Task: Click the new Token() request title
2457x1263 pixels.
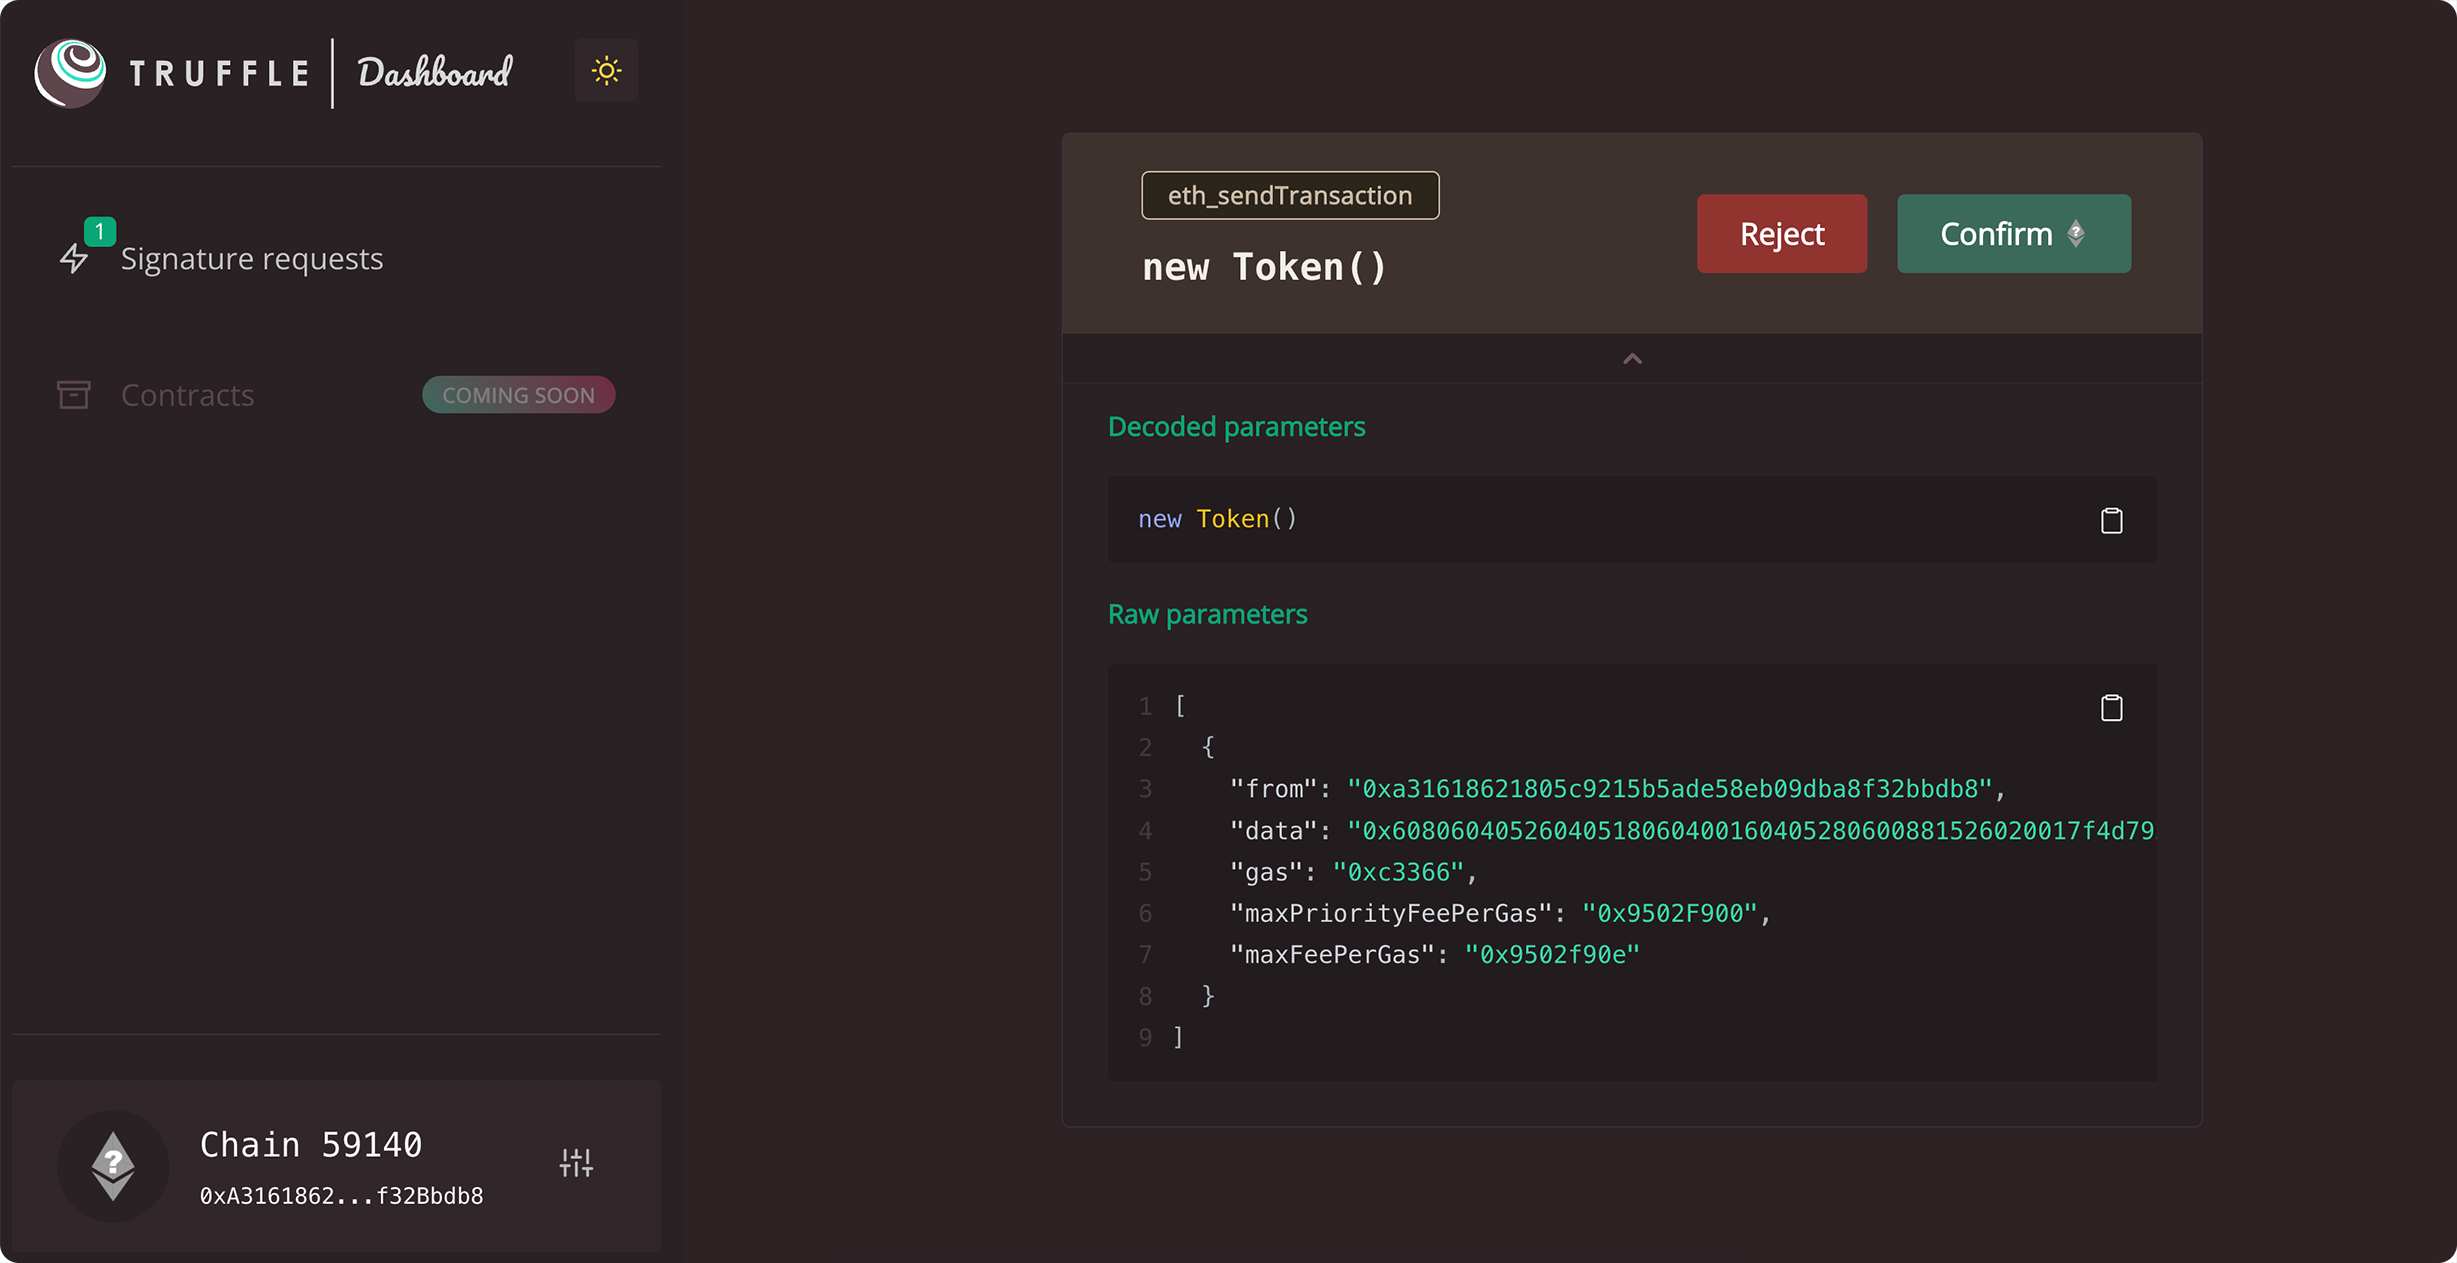Action: pyautogui.click(x=1264, y=267)
